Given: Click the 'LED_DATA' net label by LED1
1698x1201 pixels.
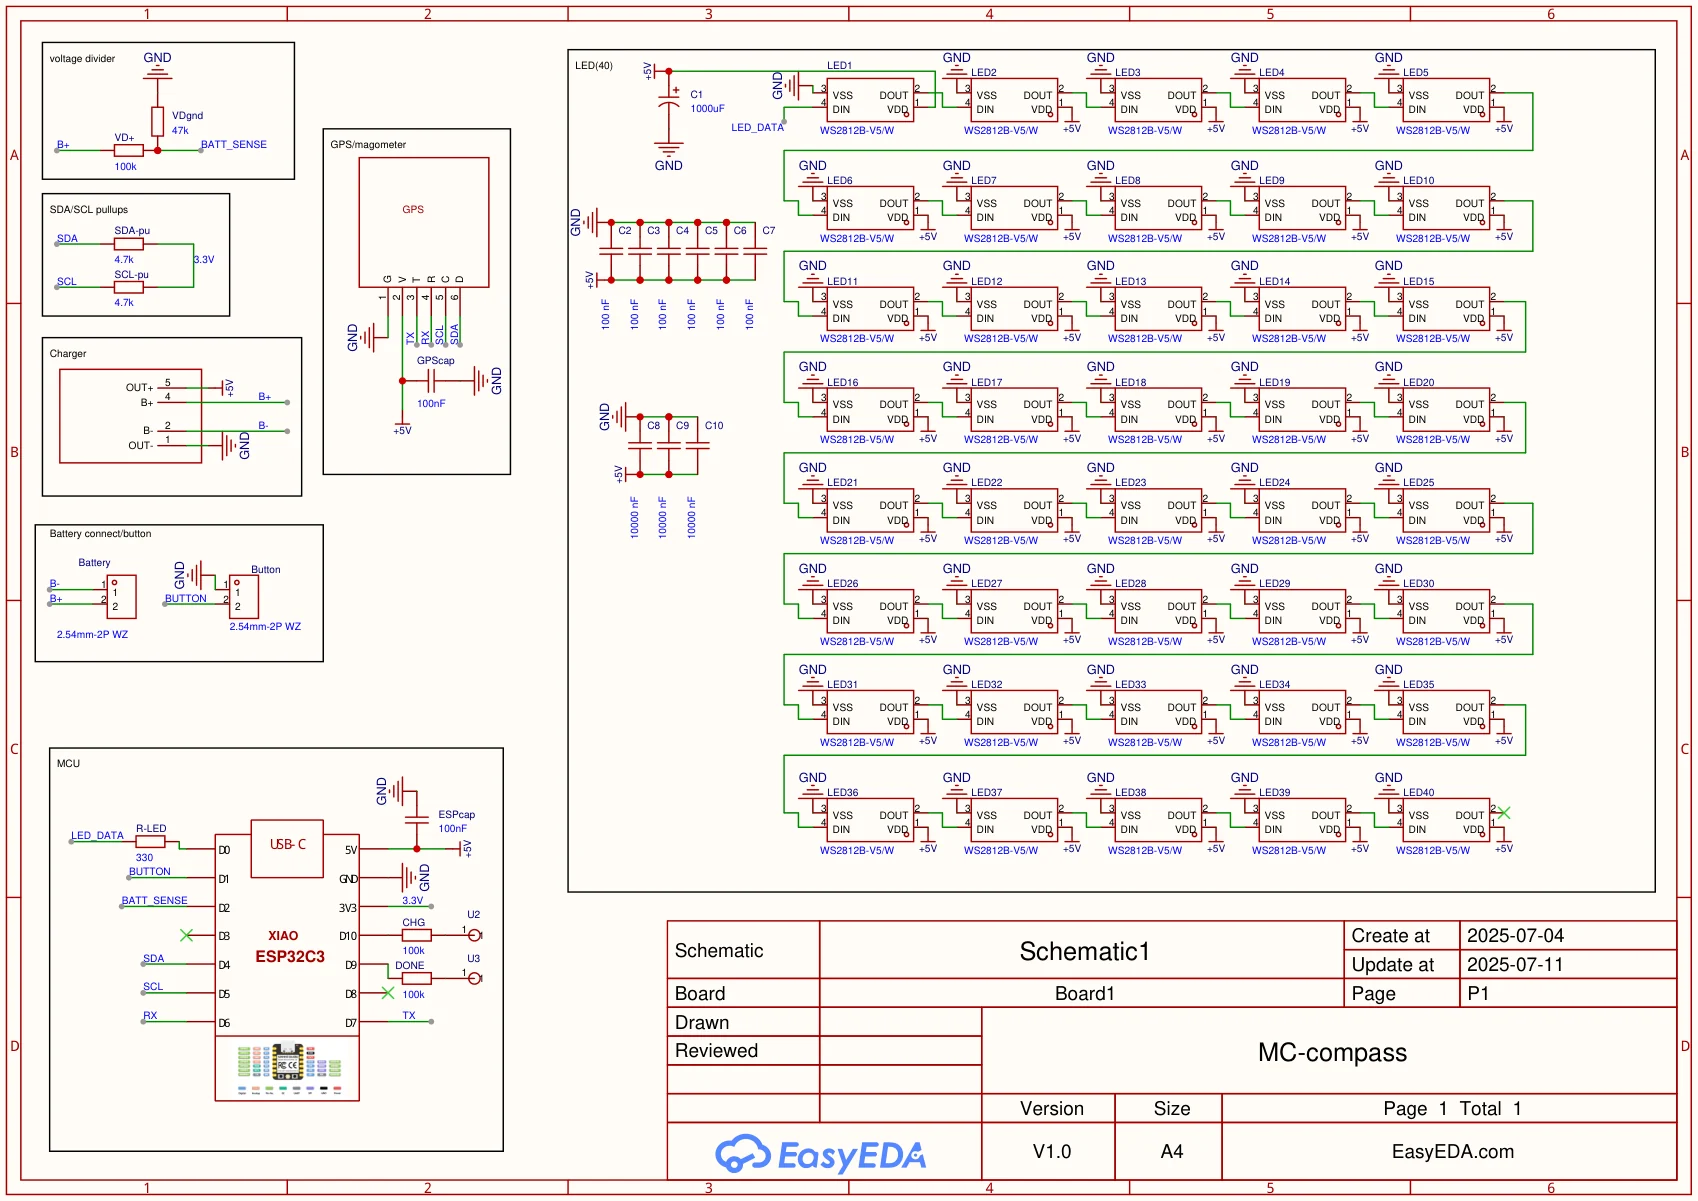Looking at the screenshot, I should coord(757,128).
